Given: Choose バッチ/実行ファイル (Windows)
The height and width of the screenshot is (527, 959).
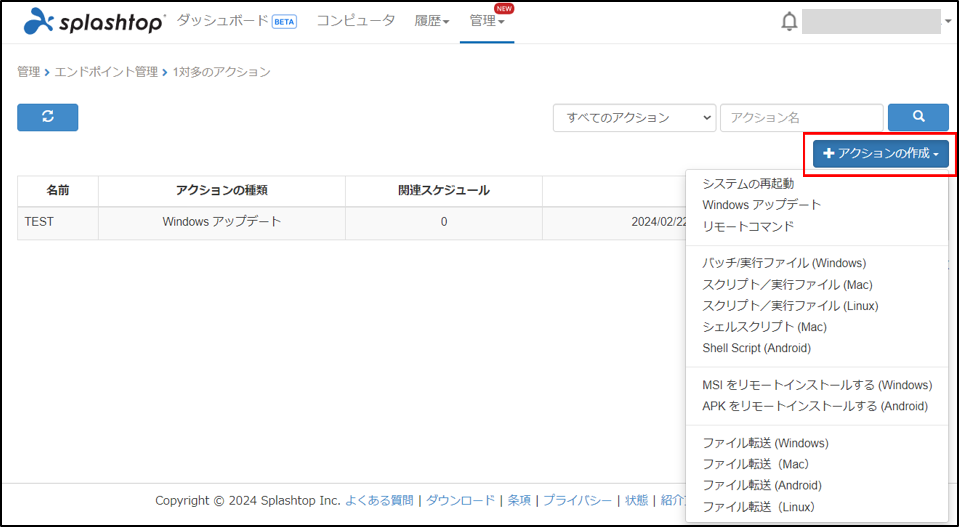Looking at the screenshot, I should click(x=784, y=263).
